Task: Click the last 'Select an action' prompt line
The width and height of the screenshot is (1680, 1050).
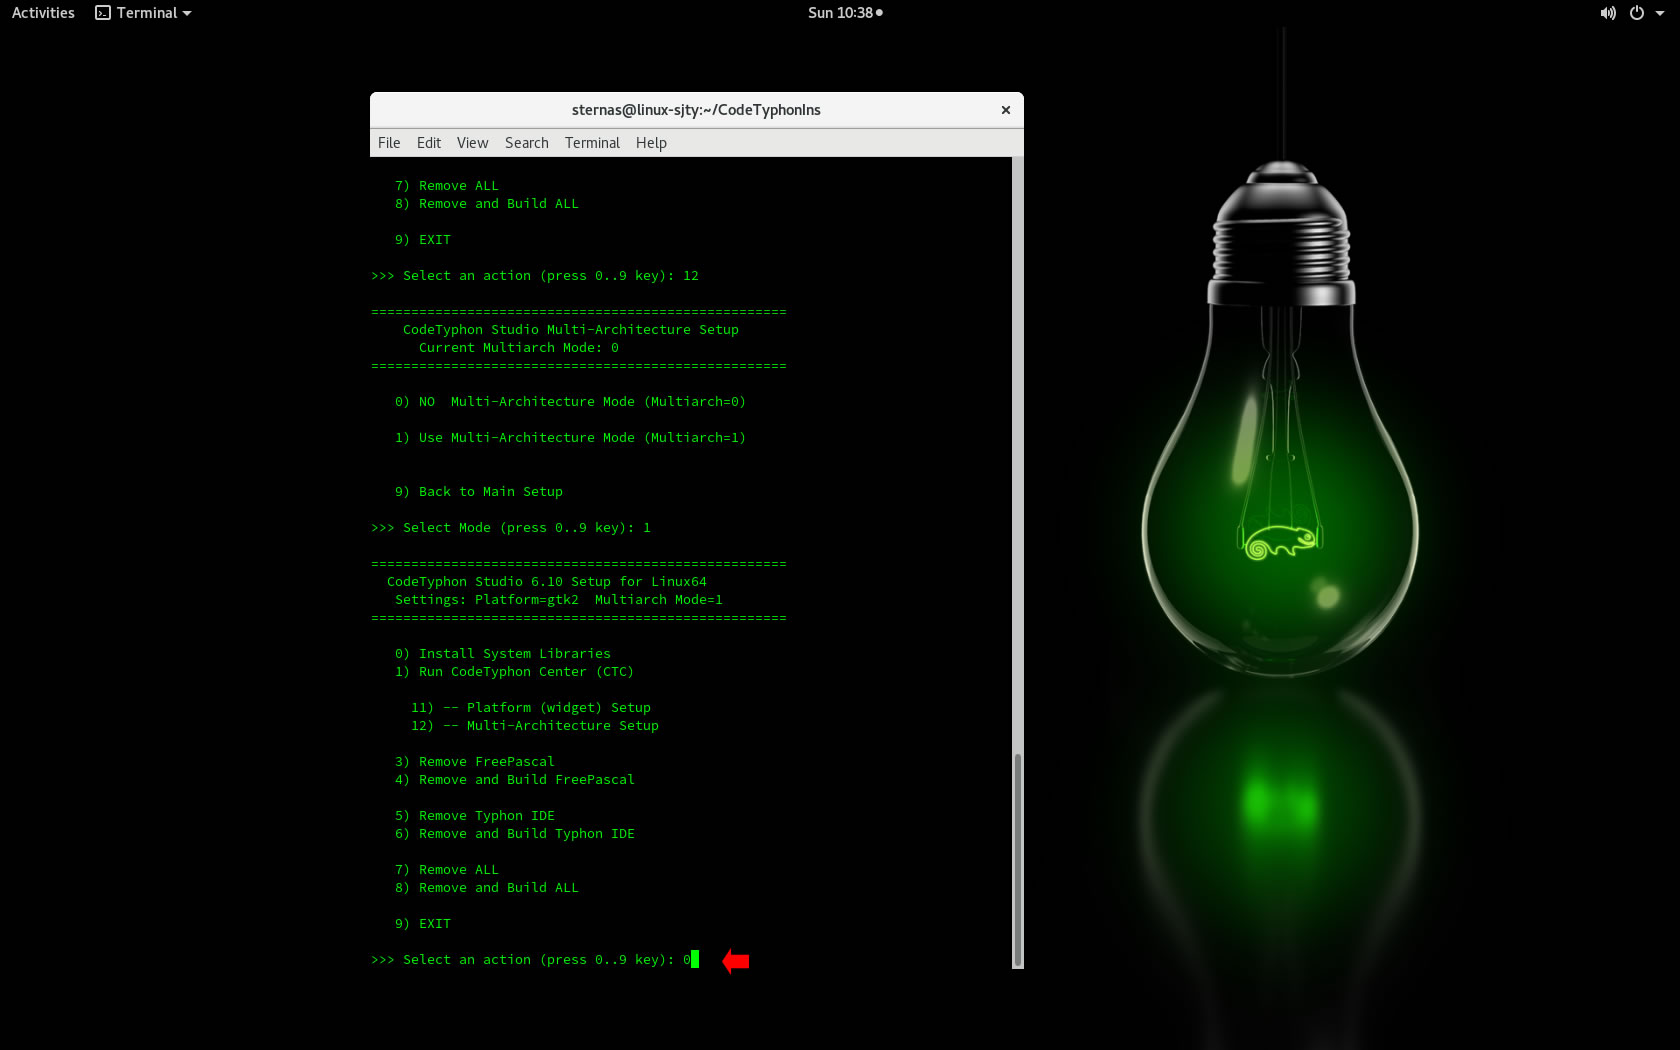Action: [534, 960]
